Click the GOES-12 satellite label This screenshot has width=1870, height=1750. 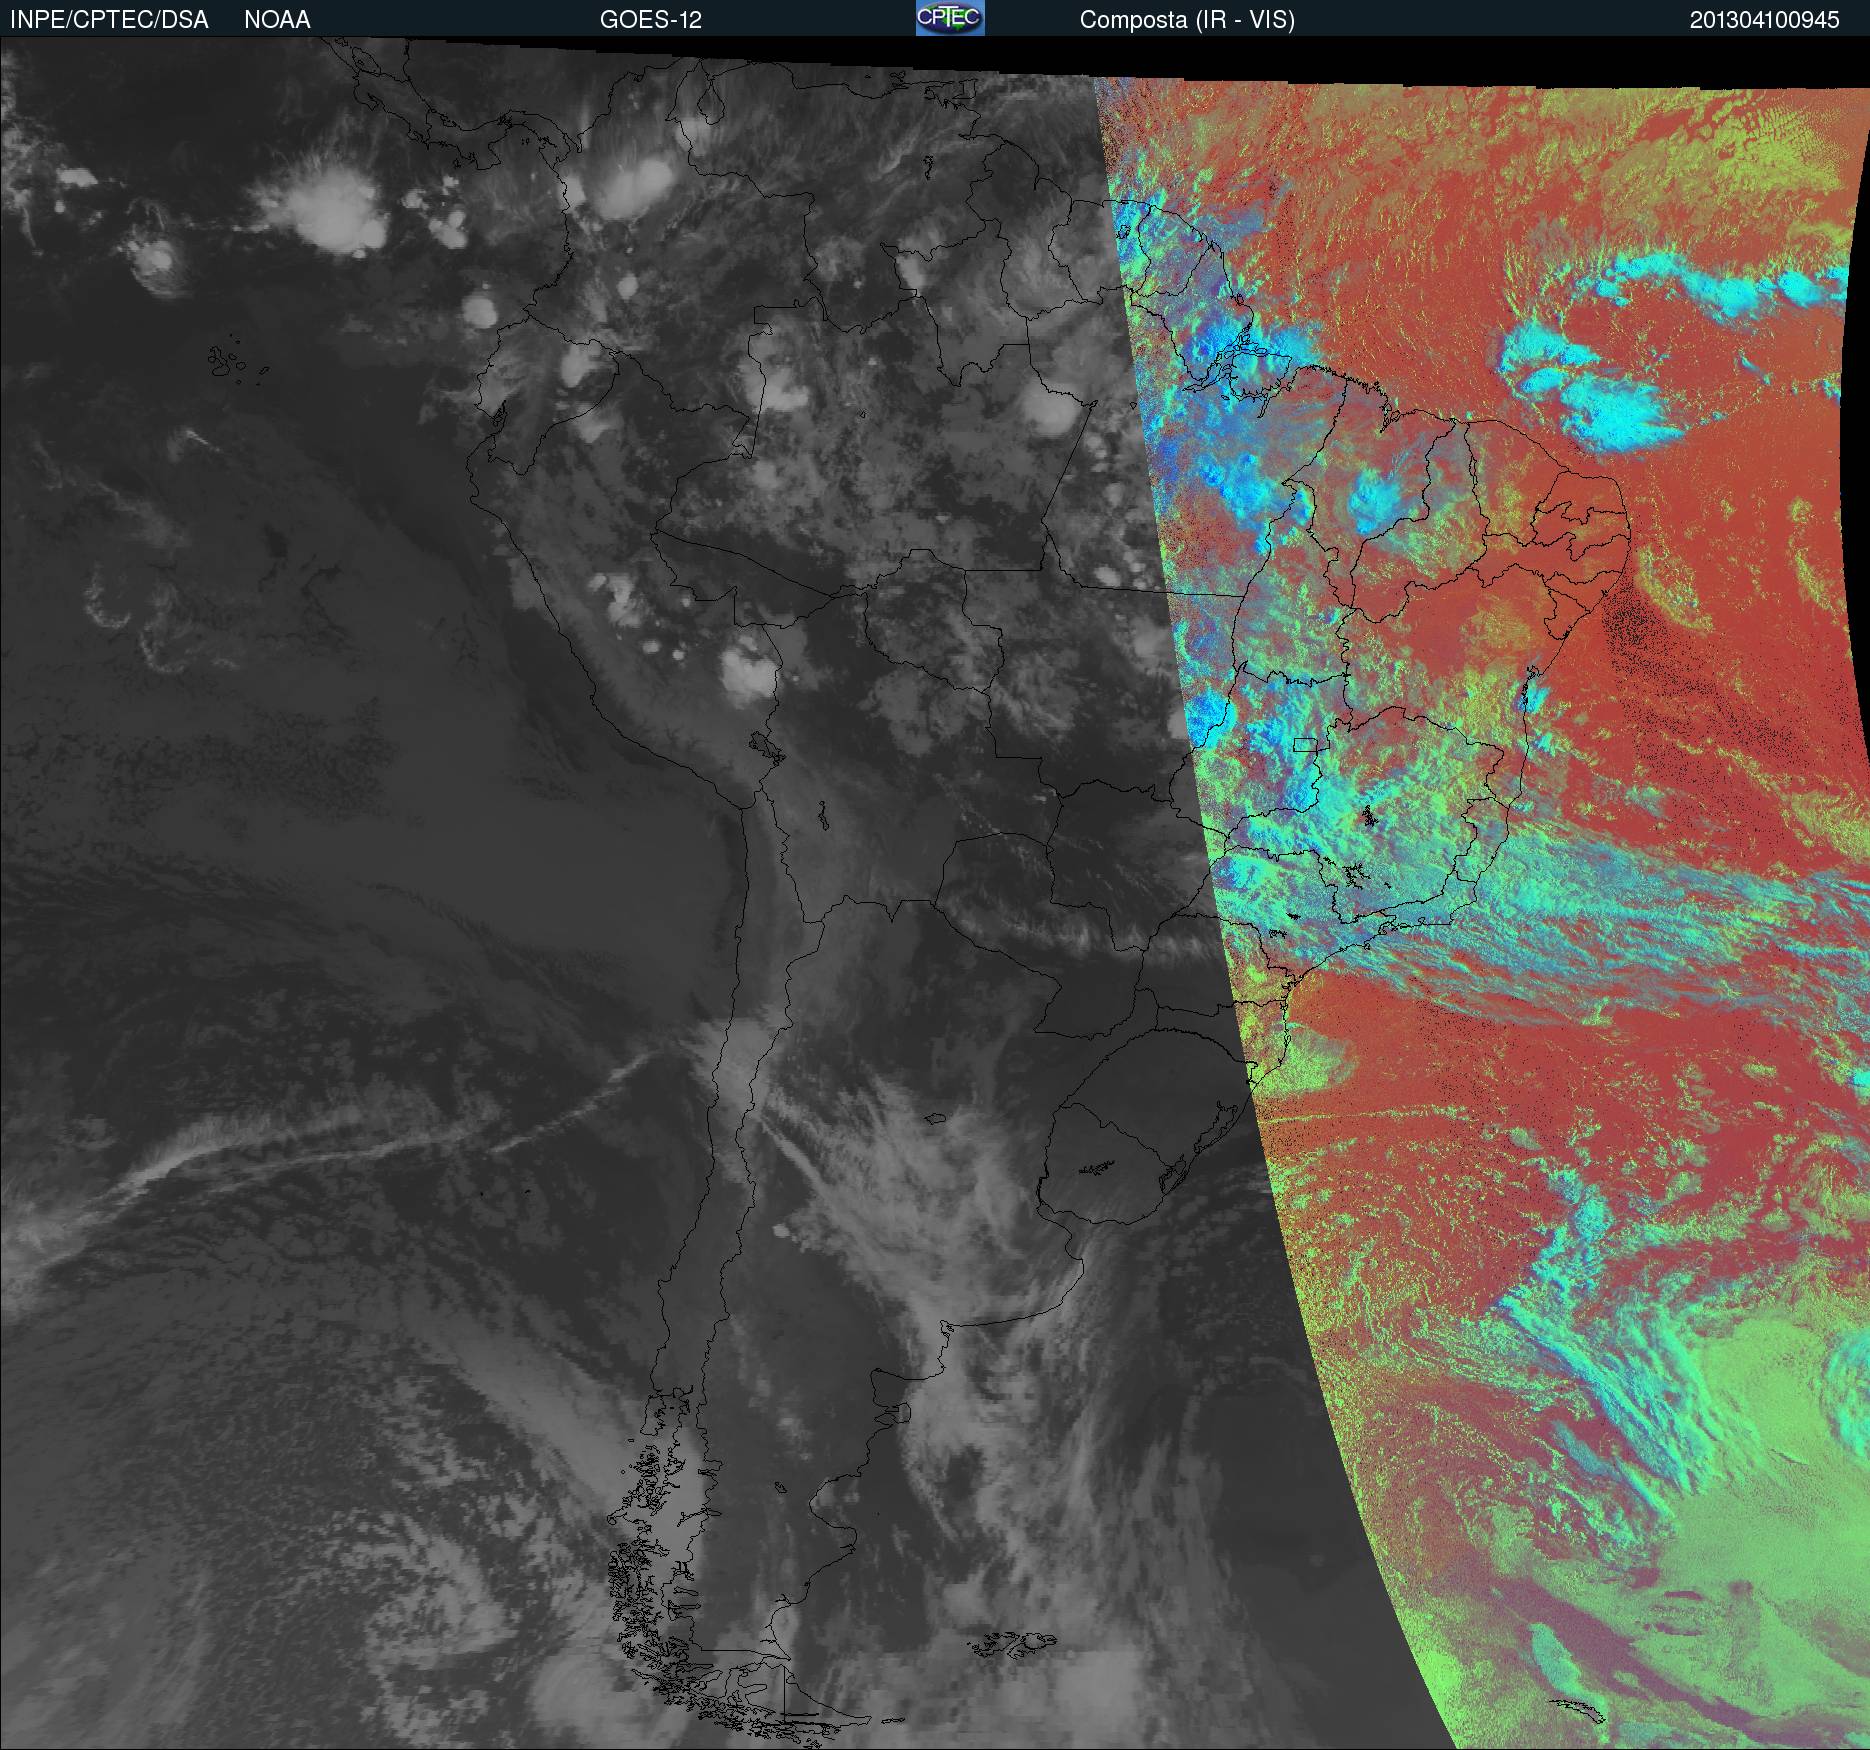(x=650, y=20)
